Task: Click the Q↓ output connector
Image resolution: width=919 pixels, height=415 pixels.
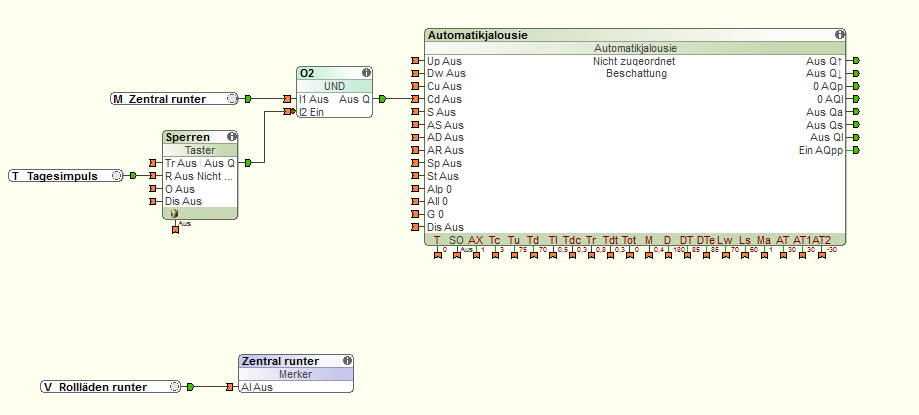Action: click(856, 73)
